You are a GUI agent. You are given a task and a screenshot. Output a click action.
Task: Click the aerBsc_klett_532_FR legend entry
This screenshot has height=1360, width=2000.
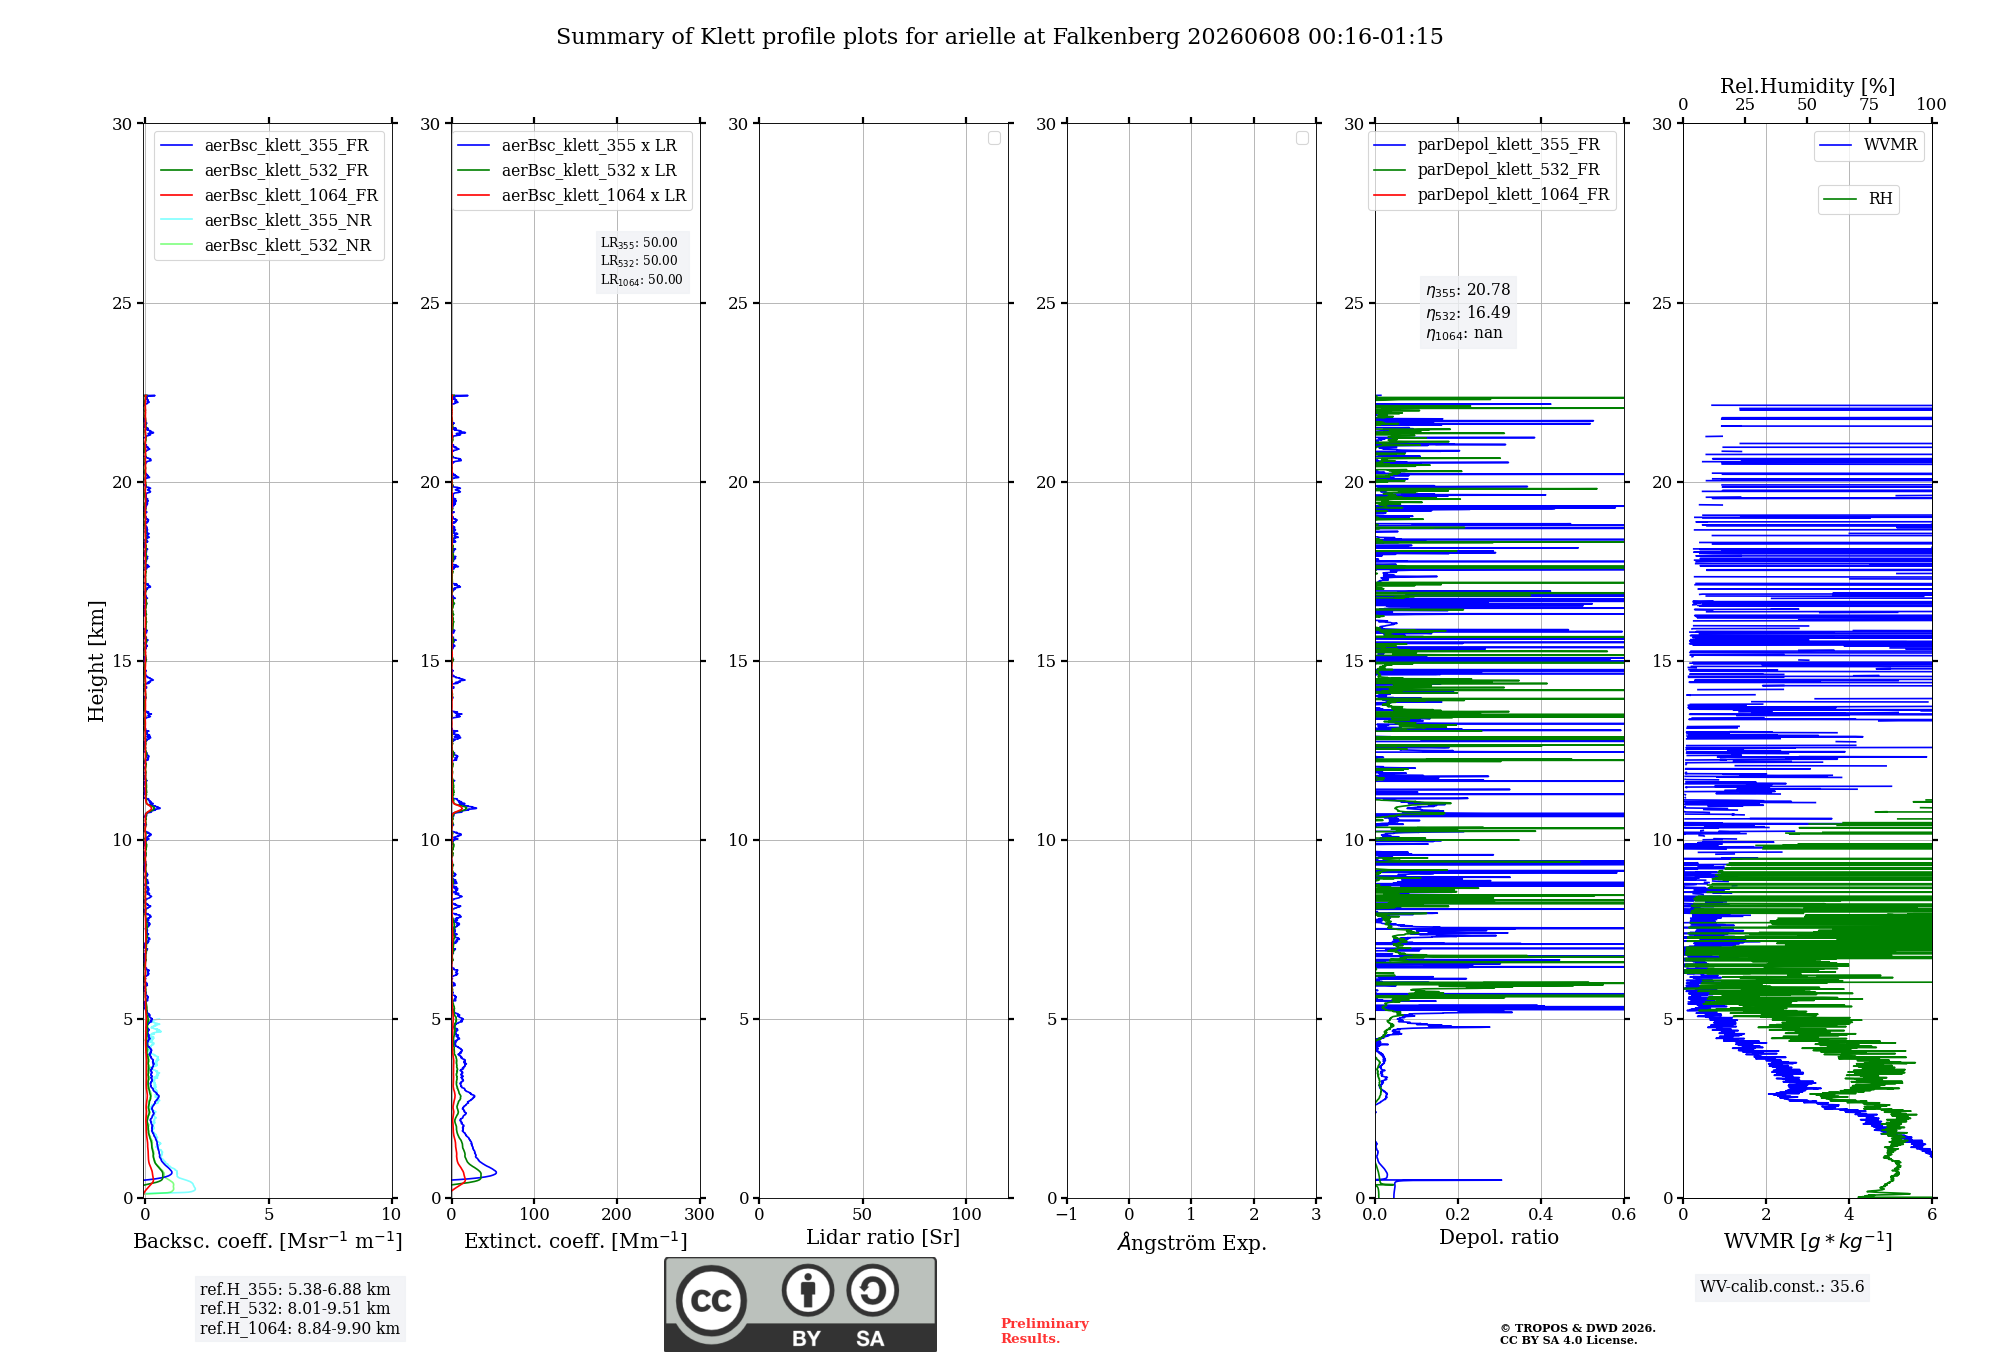(265, 171)
